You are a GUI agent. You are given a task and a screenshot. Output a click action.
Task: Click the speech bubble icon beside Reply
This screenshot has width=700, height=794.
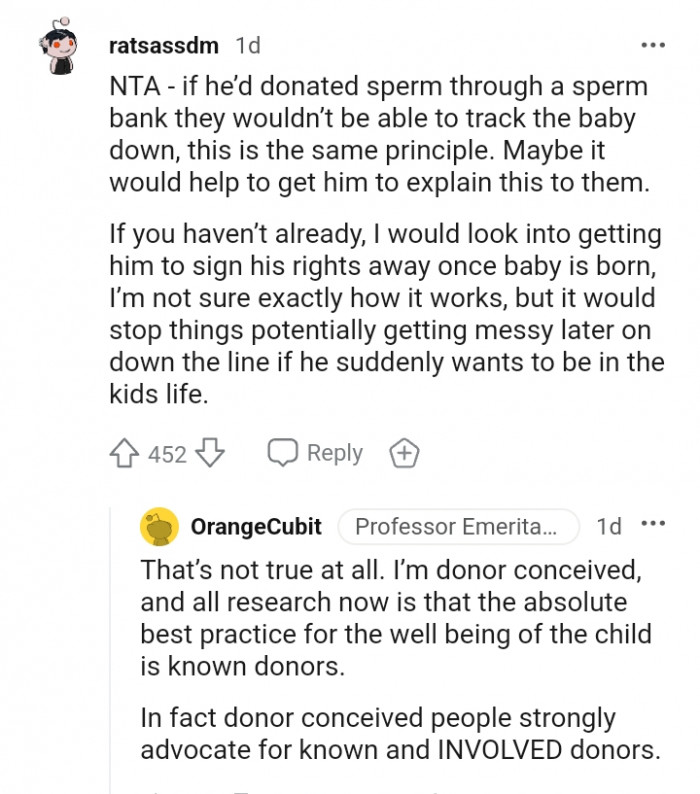[x=282, y=454]
